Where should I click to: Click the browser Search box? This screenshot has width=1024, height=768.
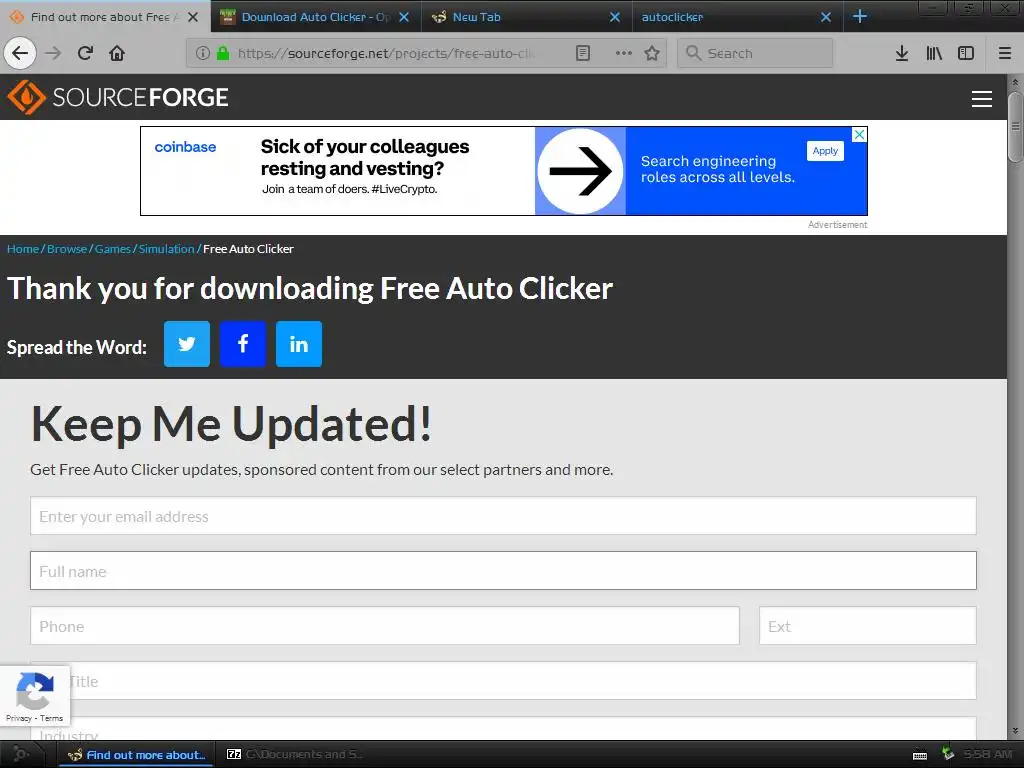(x=755, y=53)
